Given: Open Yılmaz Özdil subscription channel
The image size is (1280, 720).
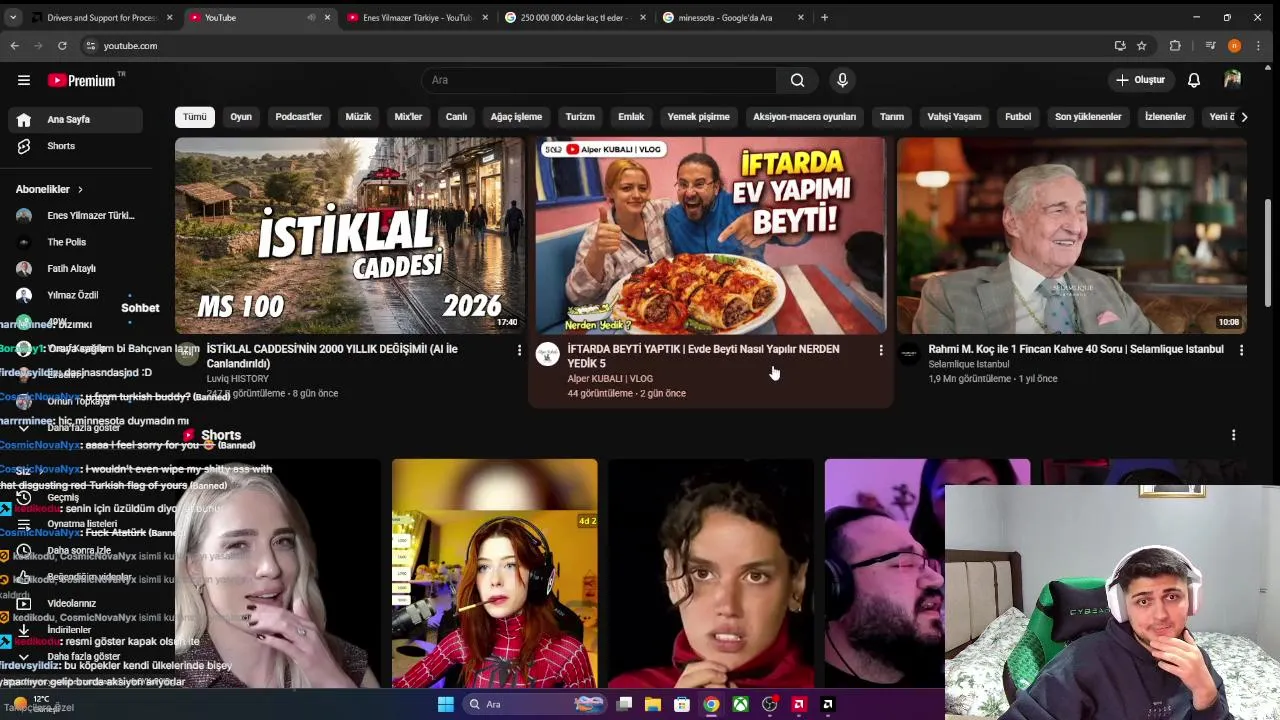Looking at the screenshot, I should tap(76, 295).
